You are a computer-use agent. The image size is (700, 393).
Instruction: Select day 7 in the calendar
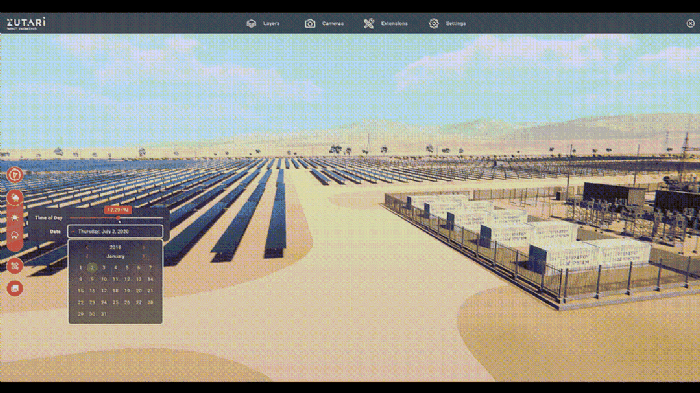(150, 268)
